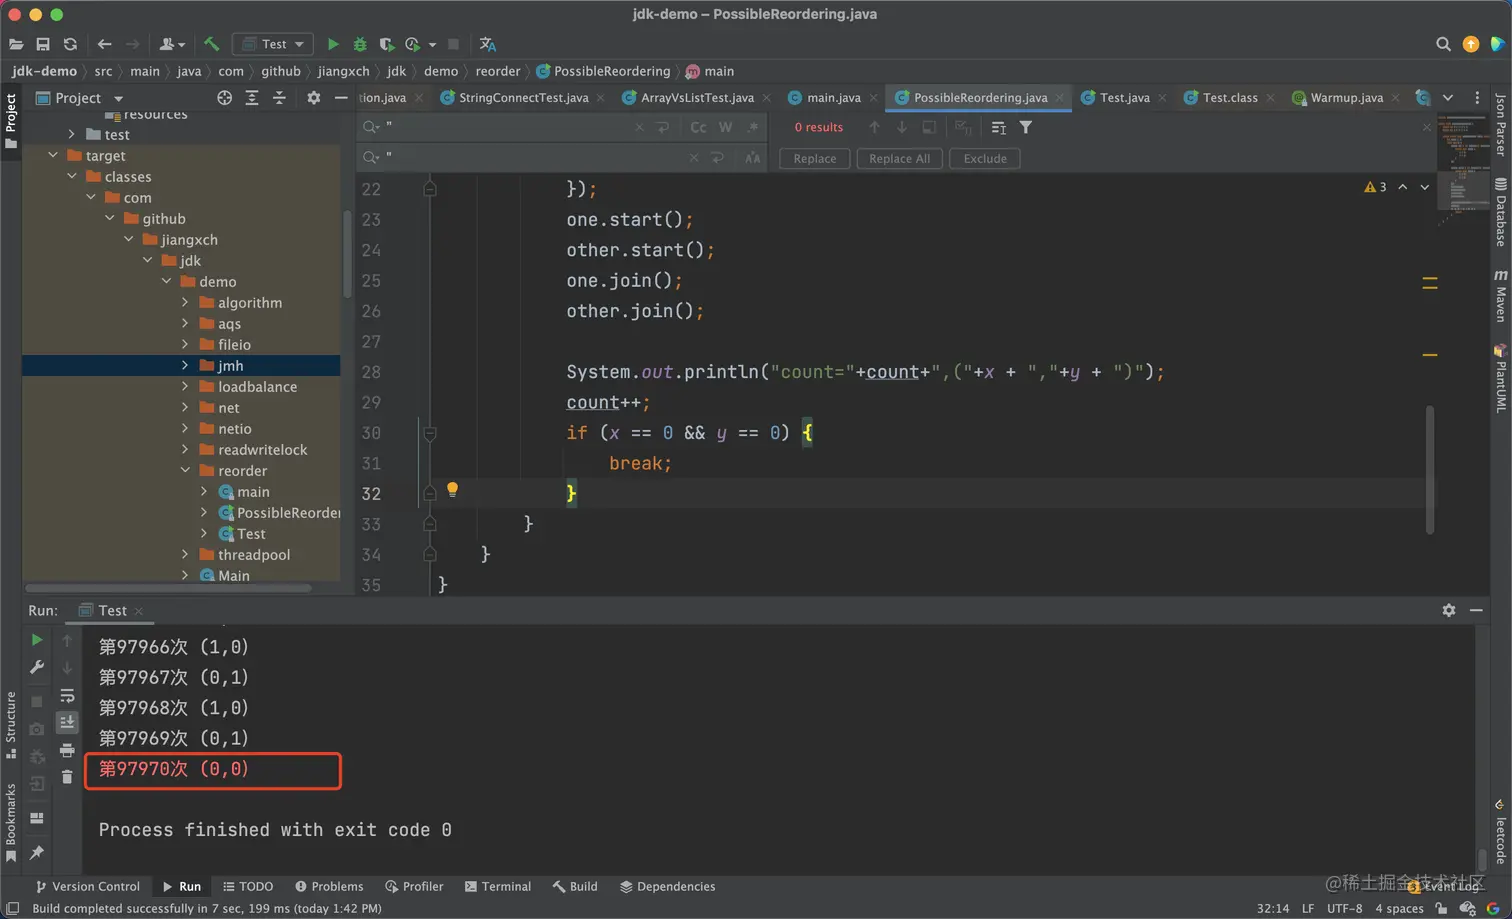Click the green Run button in toolbar
The width and height of the screenshot is (1512, 919).
coord(333,44)
